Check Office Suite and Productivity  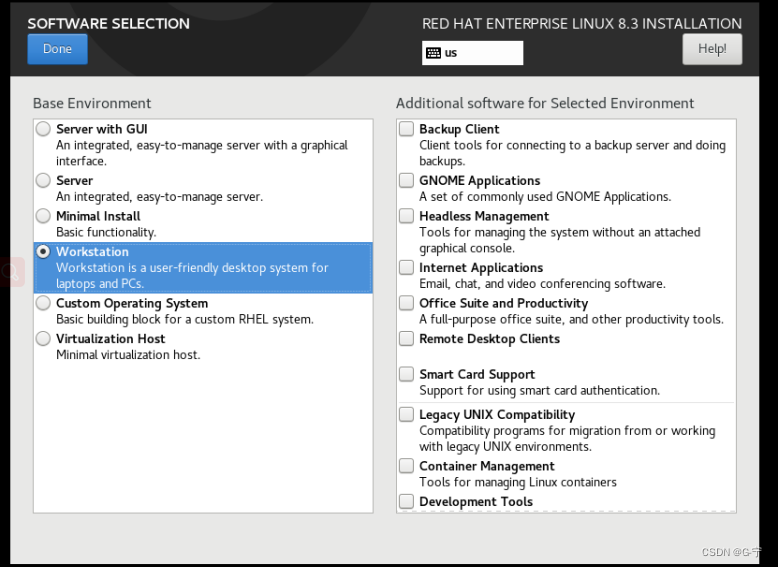[x=406, y=303]
